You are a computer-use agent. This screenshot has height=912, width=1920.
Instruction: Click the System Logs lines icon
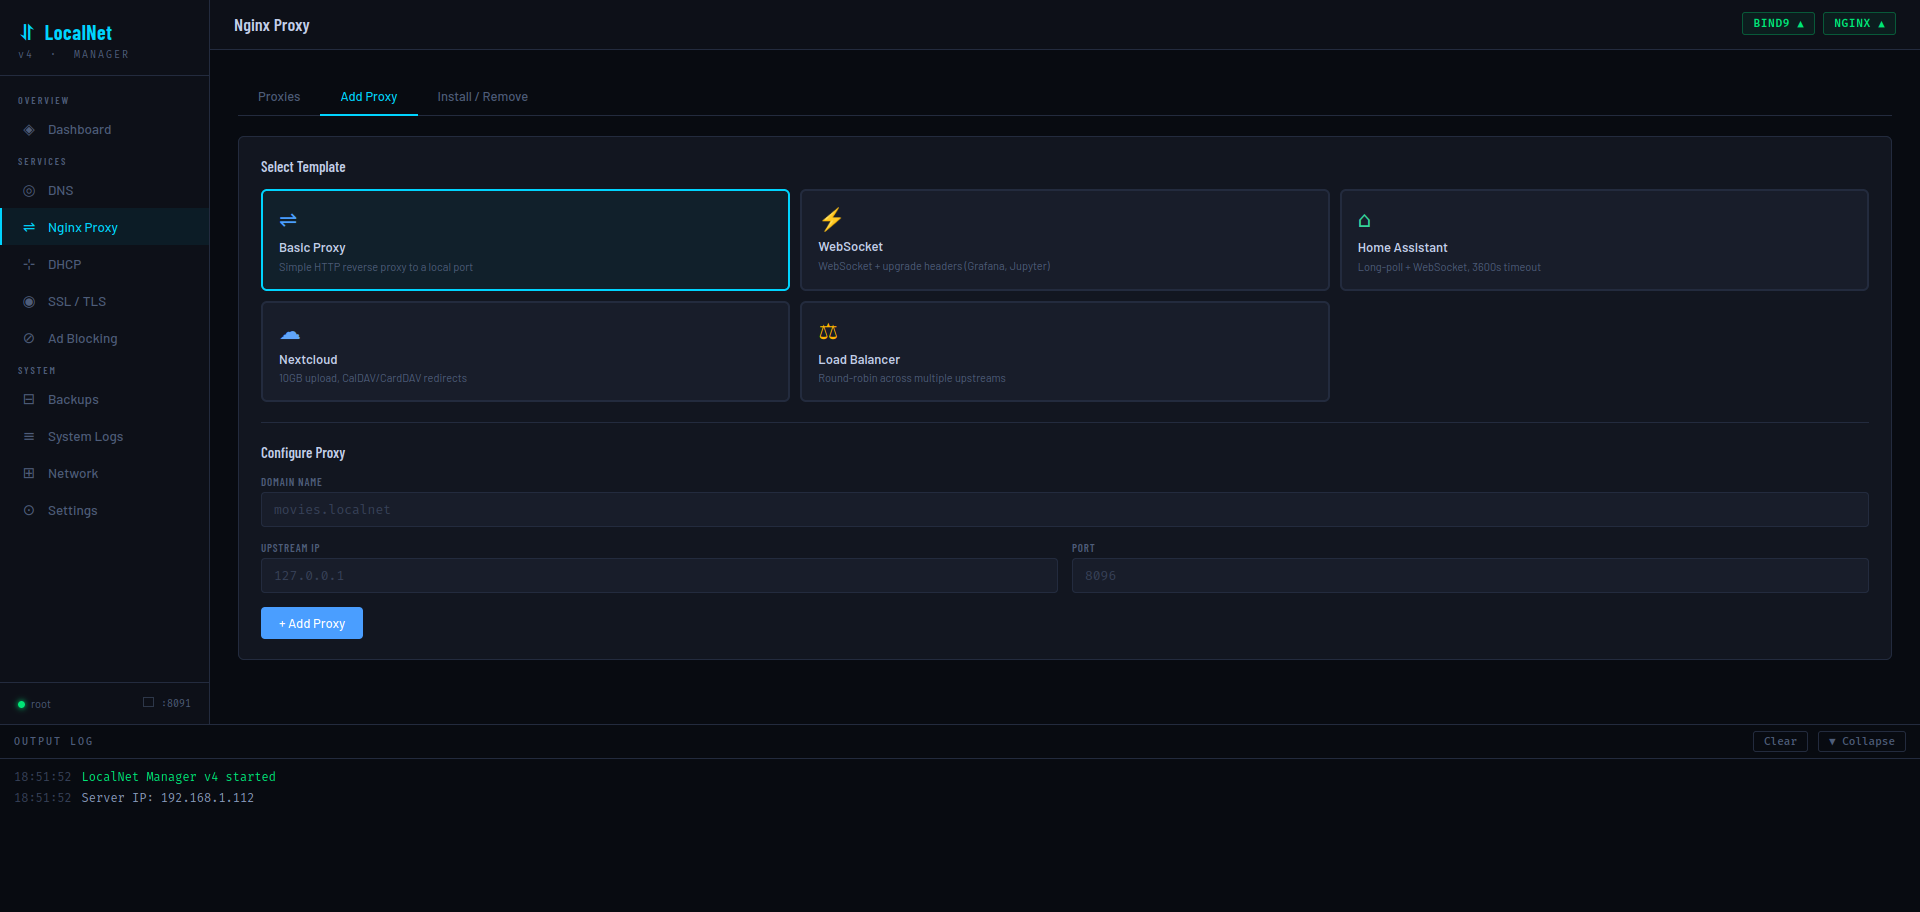pos(29,437)
